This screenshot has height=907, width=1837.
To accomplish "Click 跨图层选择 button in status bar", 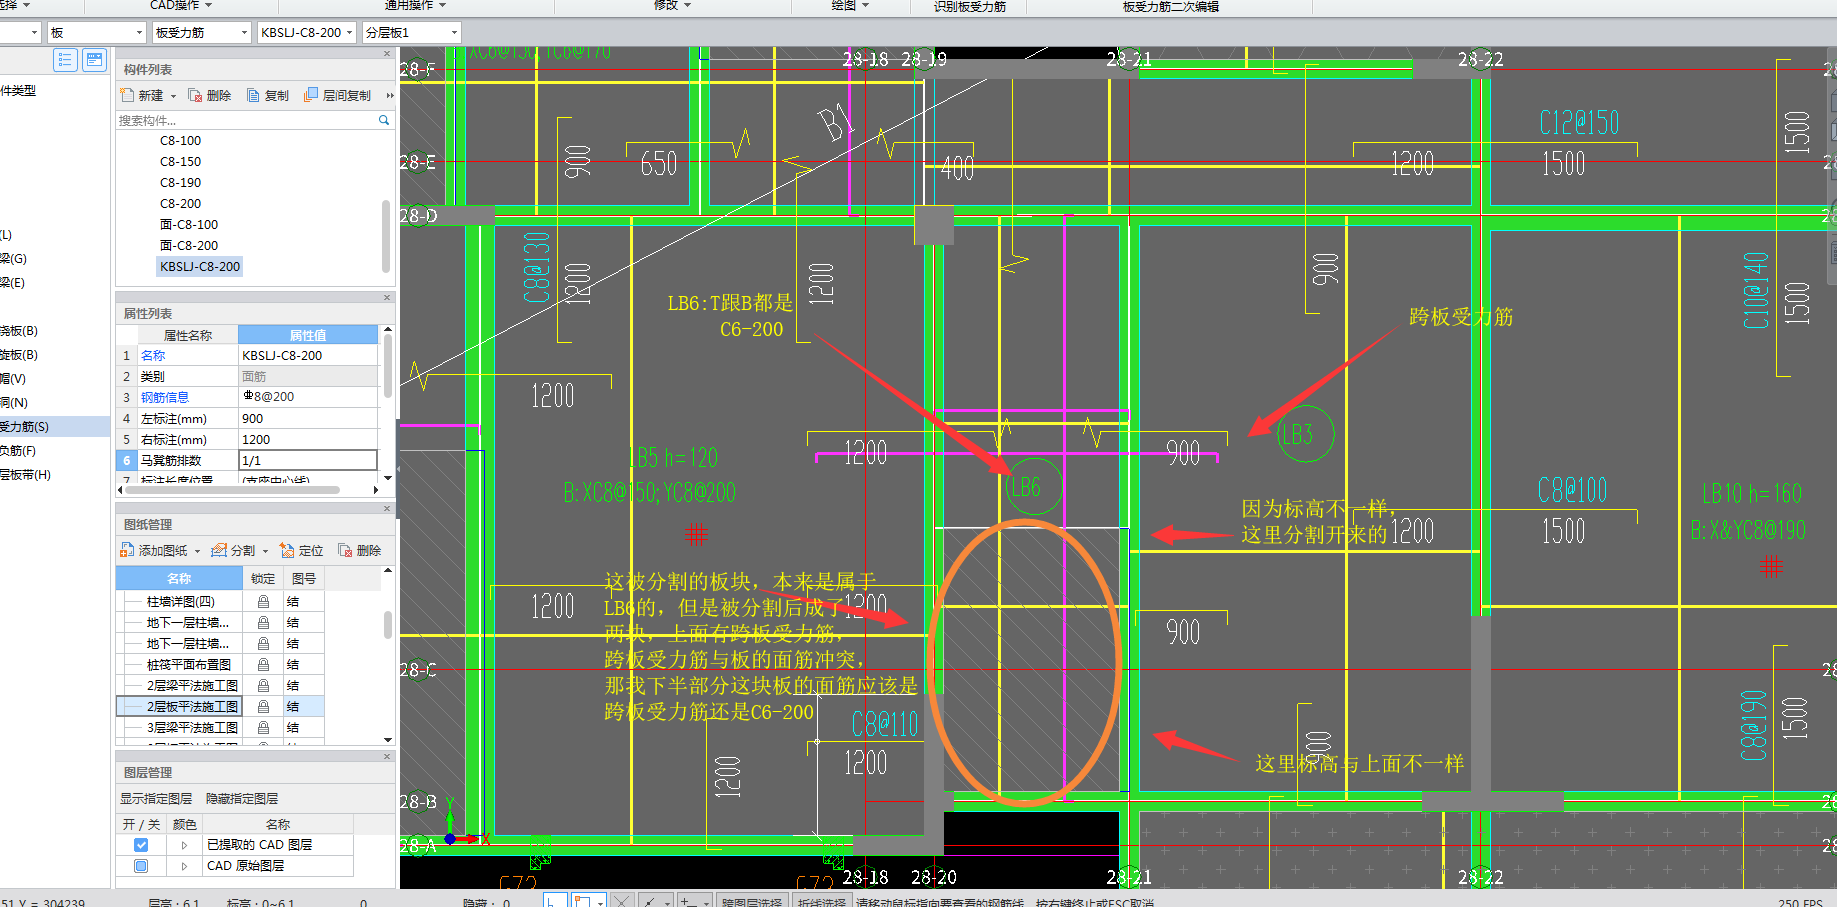I will click(x=752, y=901).
